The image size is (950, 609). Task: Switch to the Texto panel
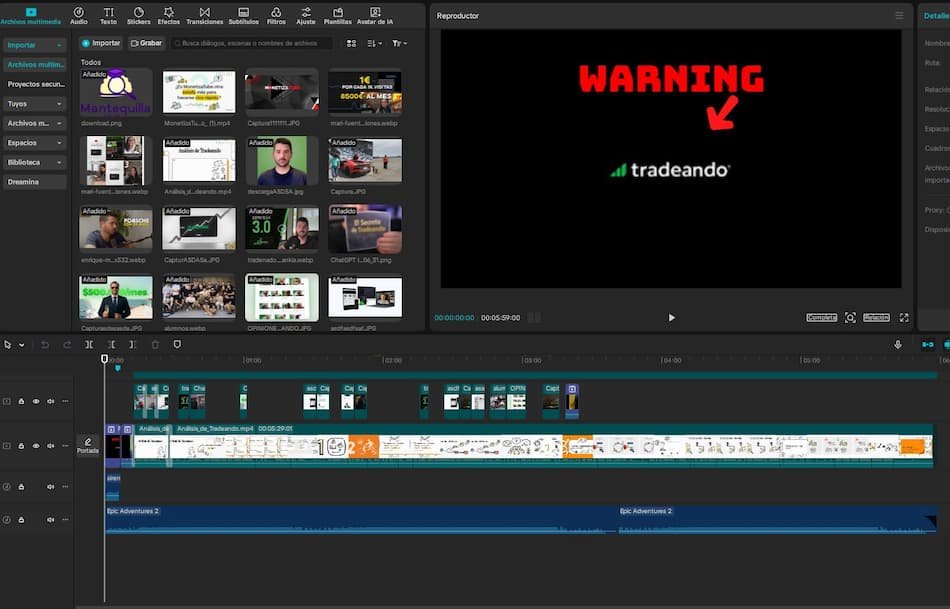(x=107, y=13)
